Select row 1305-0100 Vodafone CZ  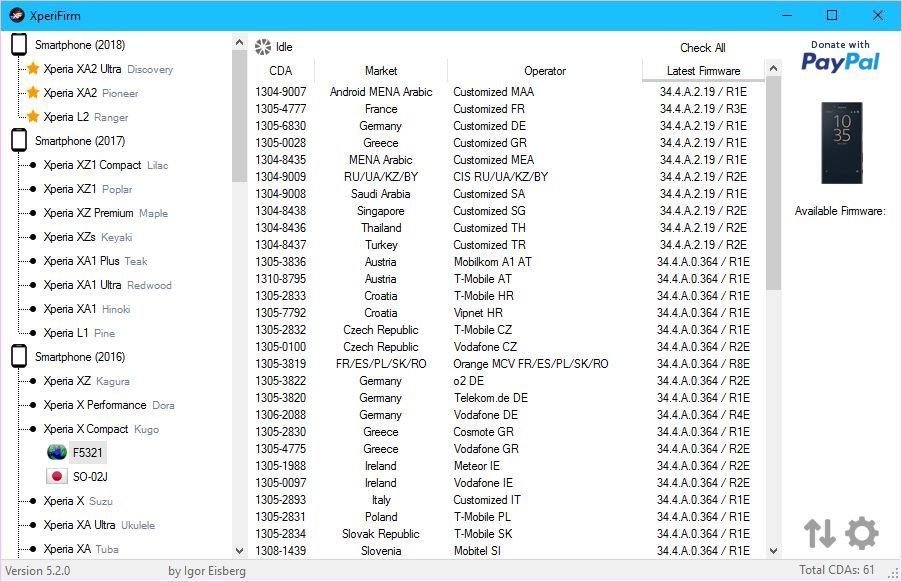507,347
